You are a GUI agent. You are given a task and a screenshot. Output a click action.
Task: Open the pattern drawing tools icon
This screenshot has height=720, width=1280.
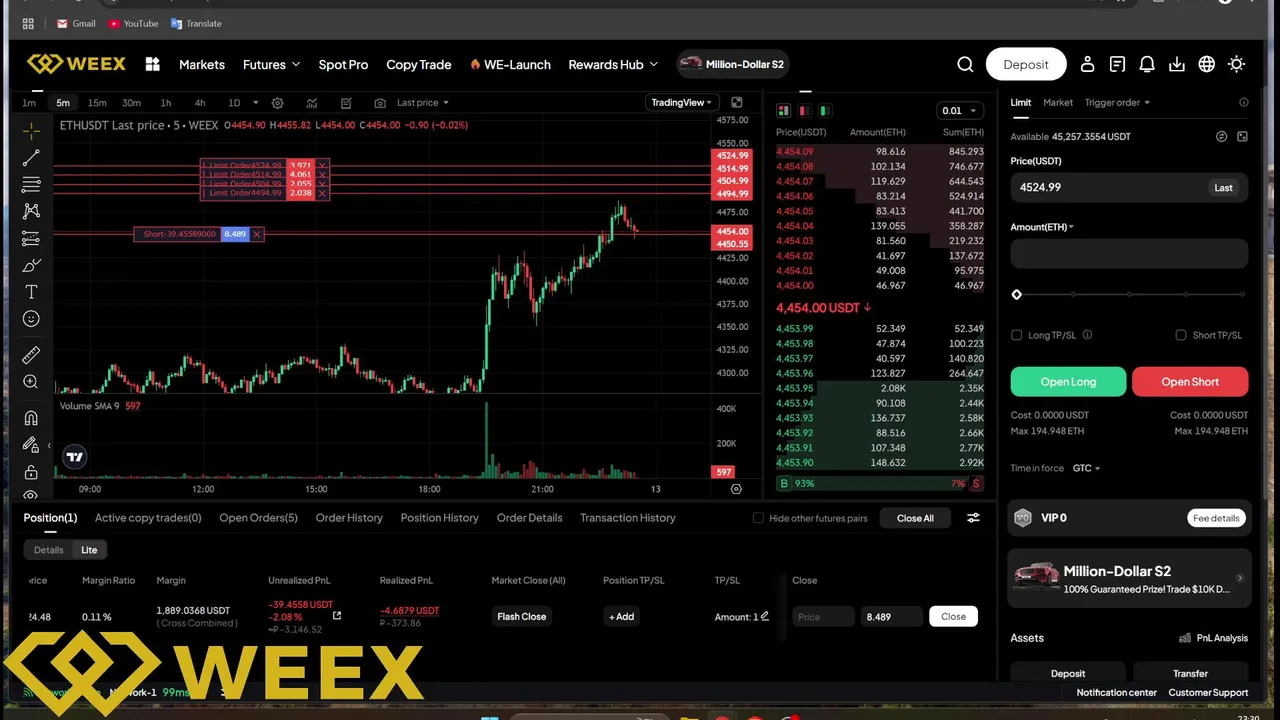click(31, 211)
